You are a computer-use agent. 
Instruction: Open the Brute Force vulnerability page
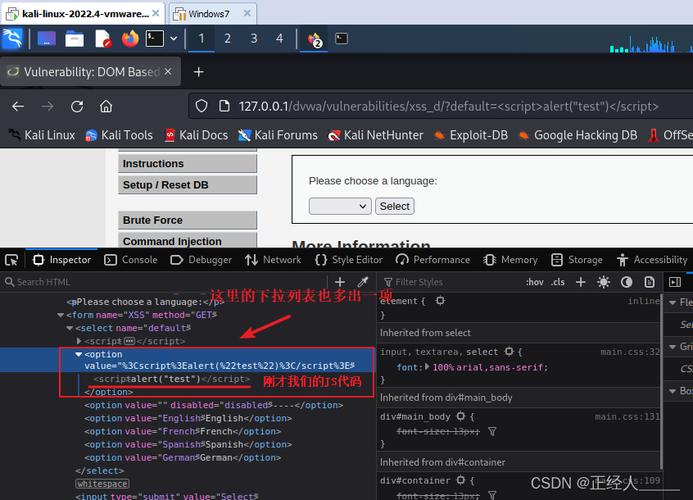(x=187, y=220)
